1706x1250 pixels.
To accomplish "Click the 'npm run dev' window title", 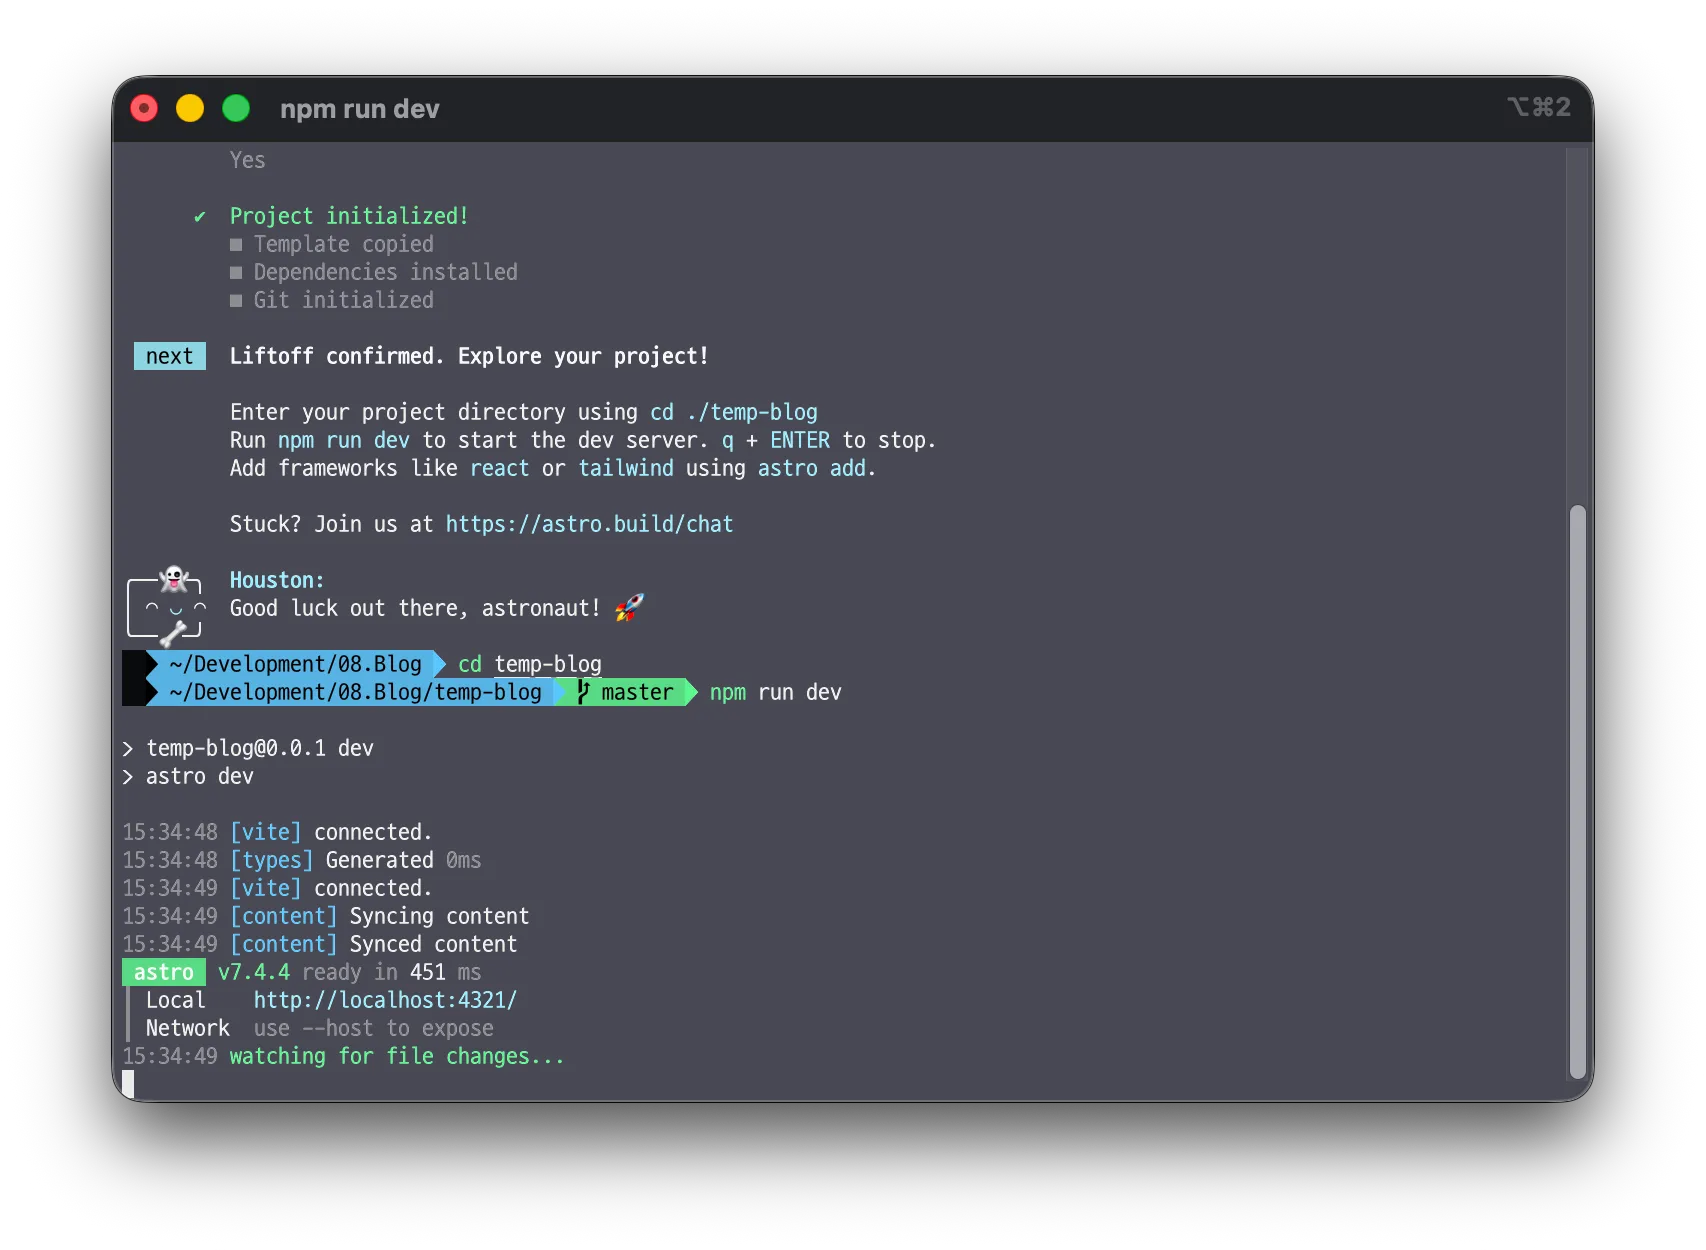I will [360, 109].
